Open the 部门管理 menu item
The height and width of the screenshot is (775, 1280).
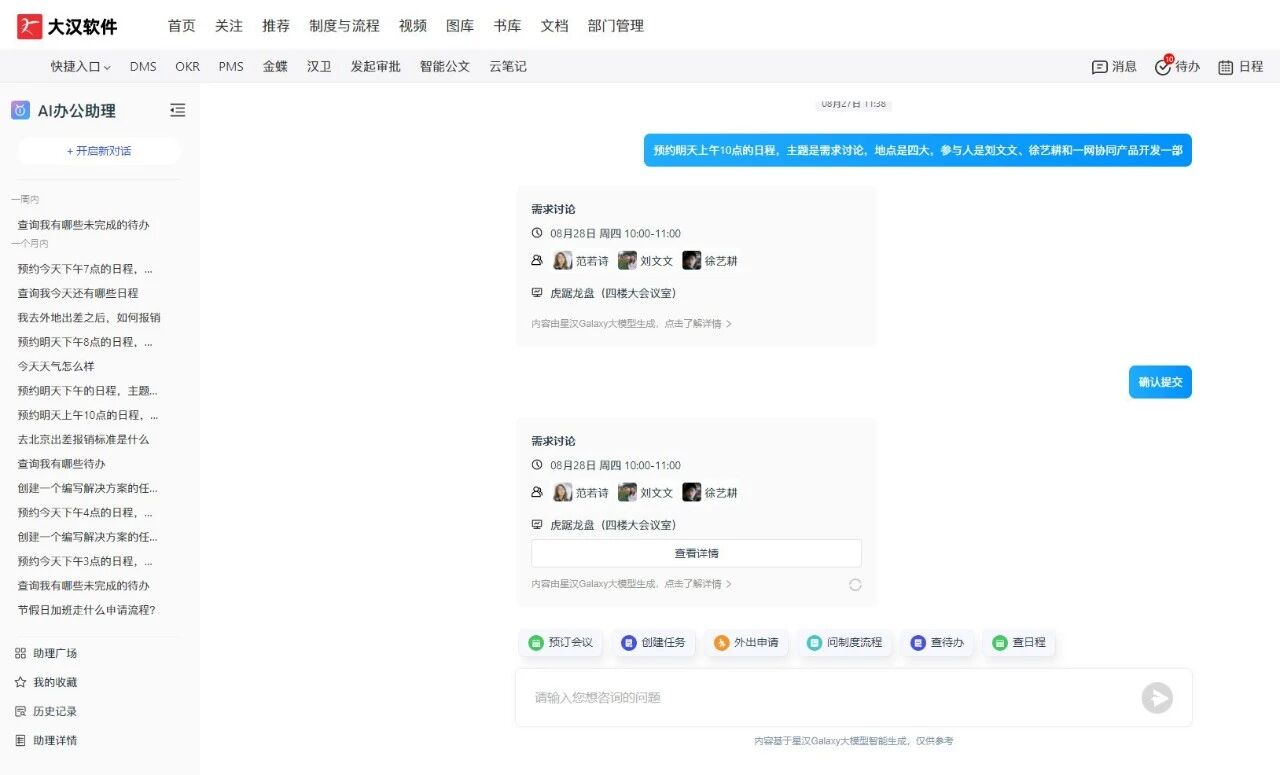615,26
